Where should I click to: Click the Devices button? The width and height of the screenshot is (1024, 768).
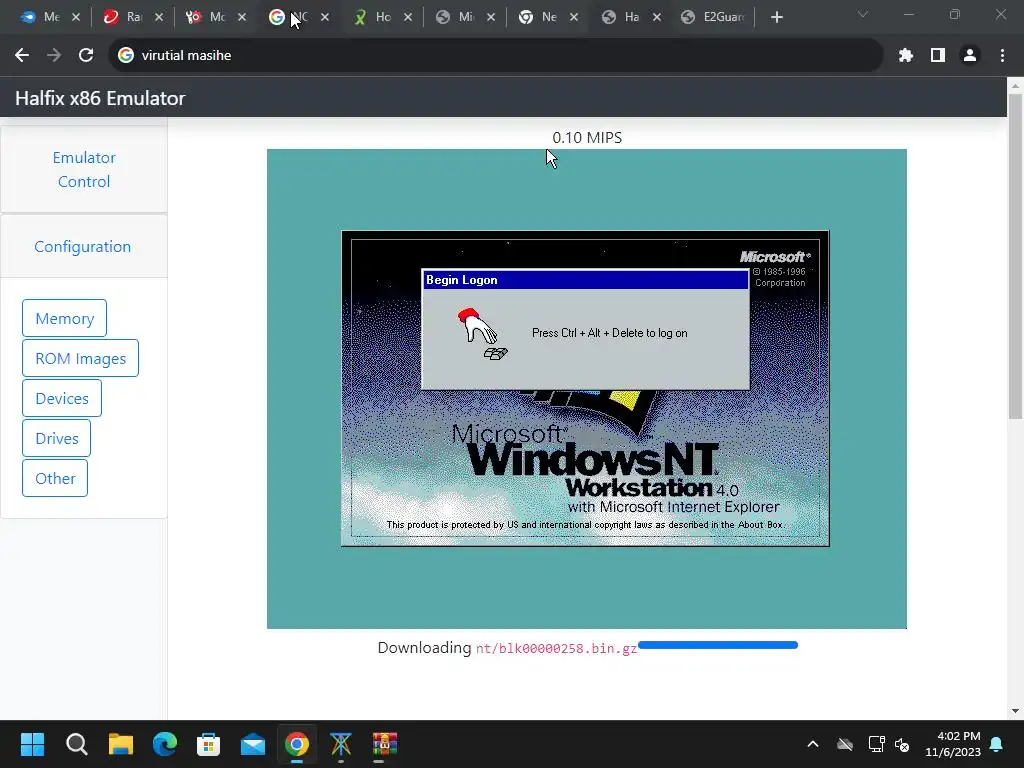point(62,398)
